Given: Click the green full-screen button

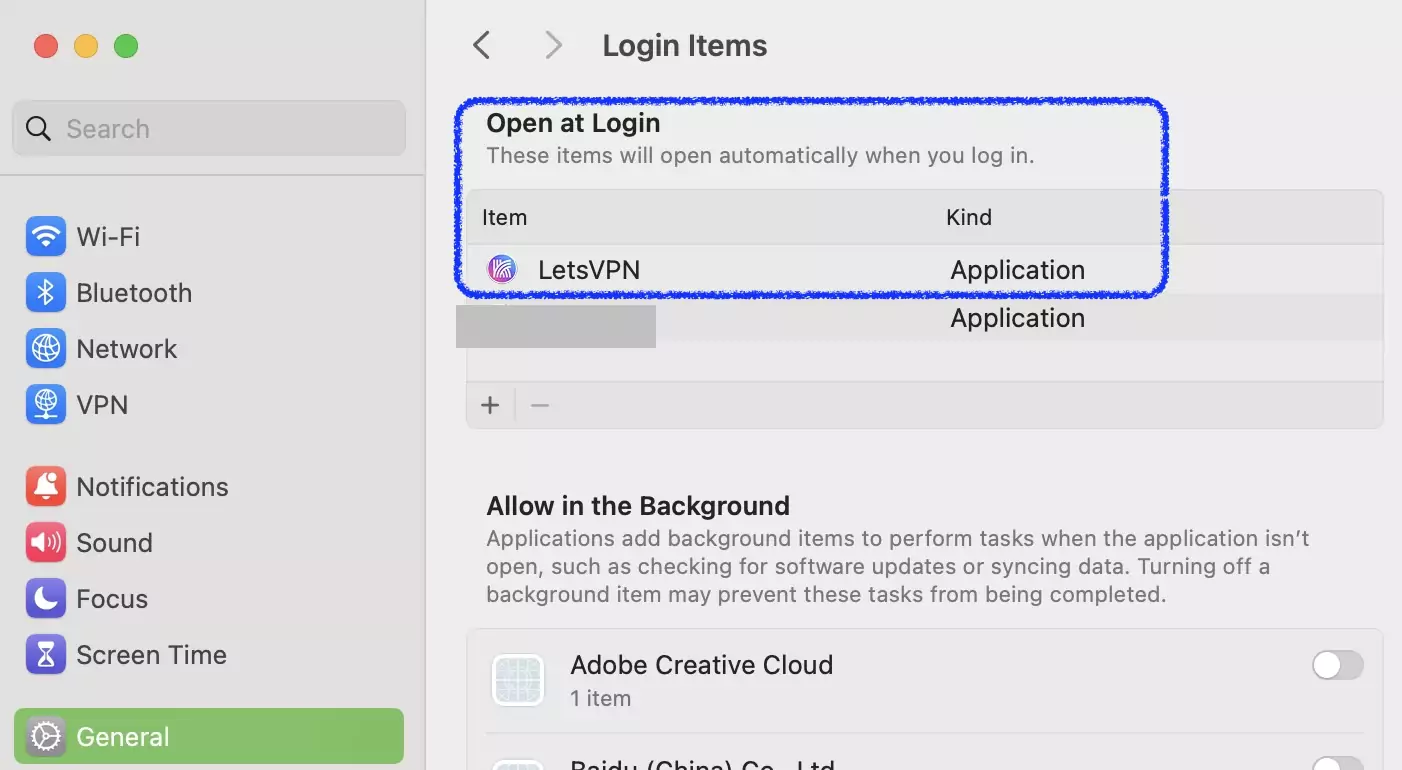Looking at the screenshot, I should 126,46.
